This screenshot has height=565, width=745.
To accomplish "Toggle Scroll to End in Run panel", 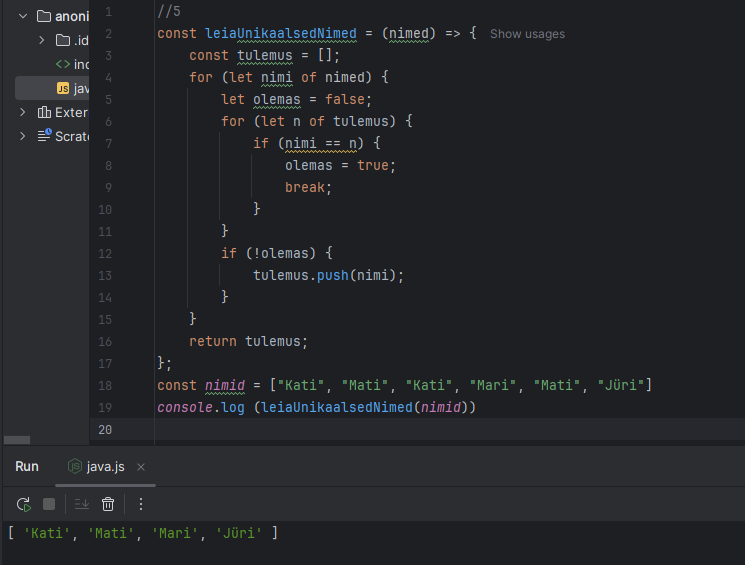I will pos(82,504).
